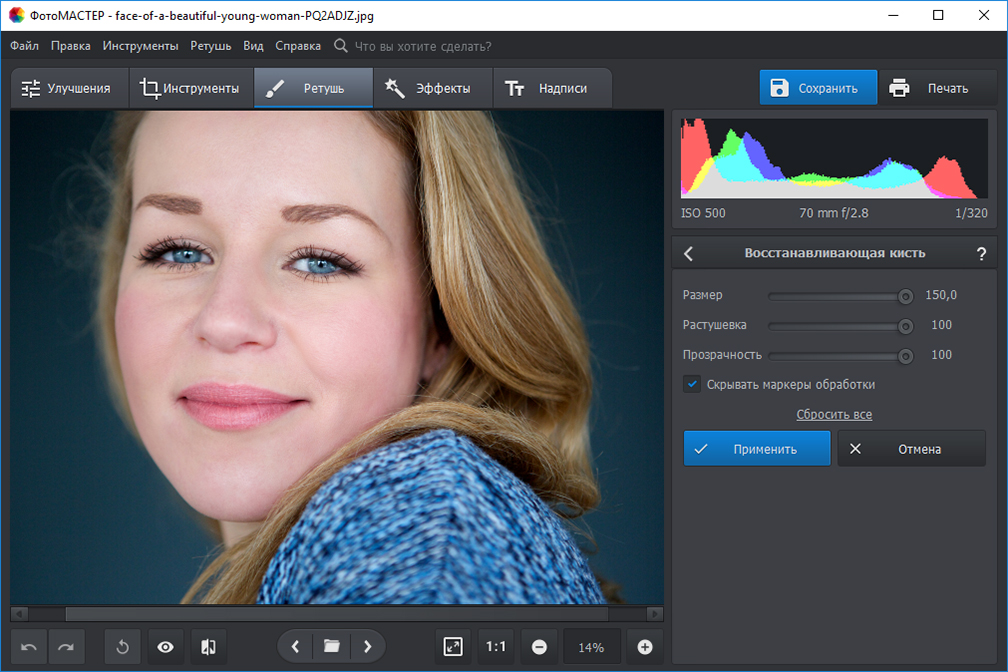Open folder icon in bottom toolbar
1008x672 pixels.
coord(332,646)
